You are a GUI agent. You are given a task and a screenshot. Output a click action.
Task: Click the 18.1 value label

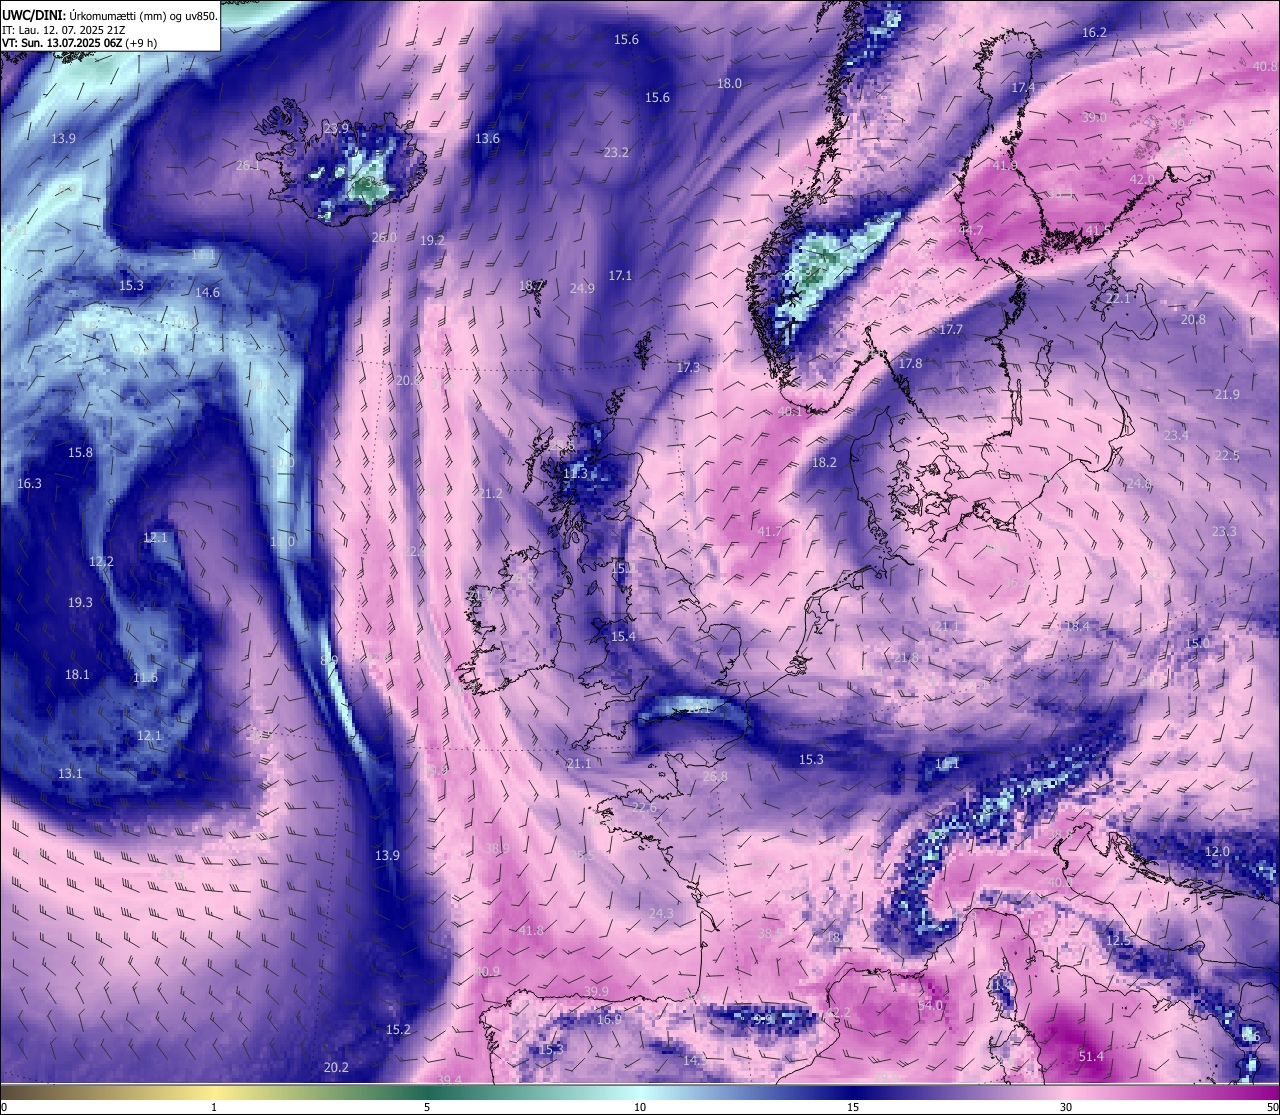pos(77,675)
